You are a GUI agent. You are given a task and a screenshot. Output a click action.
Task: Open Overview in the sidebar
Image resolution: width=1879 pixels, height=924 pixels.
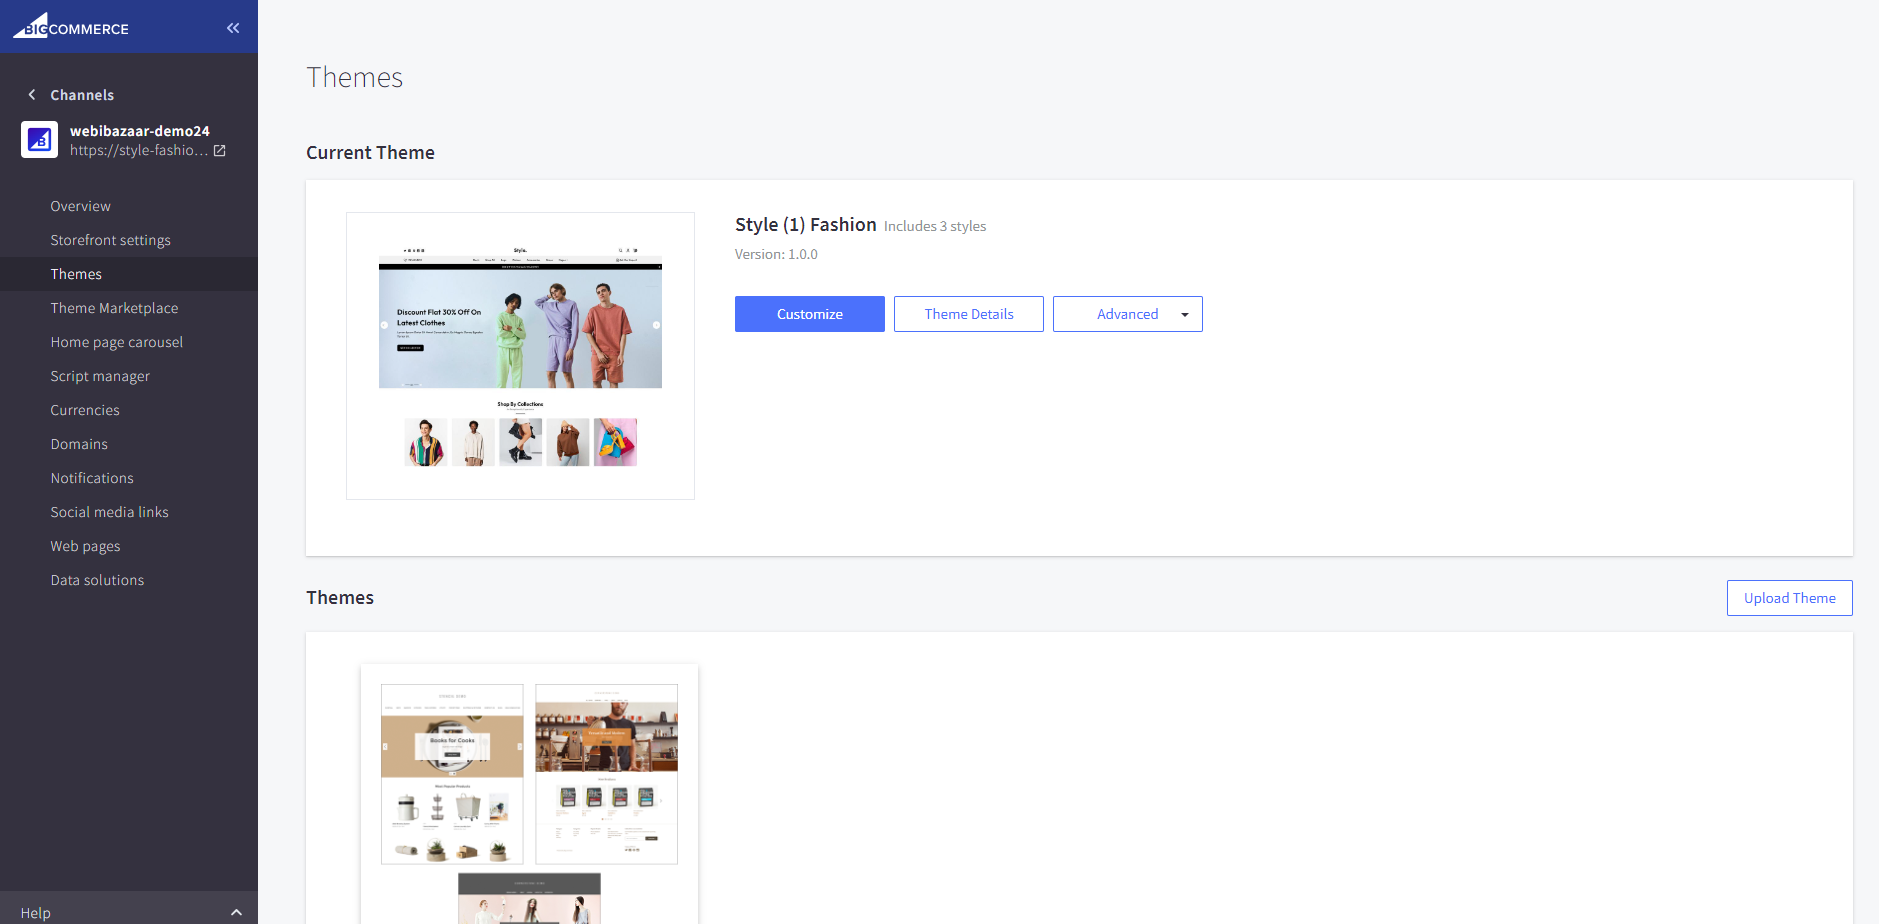81,206
